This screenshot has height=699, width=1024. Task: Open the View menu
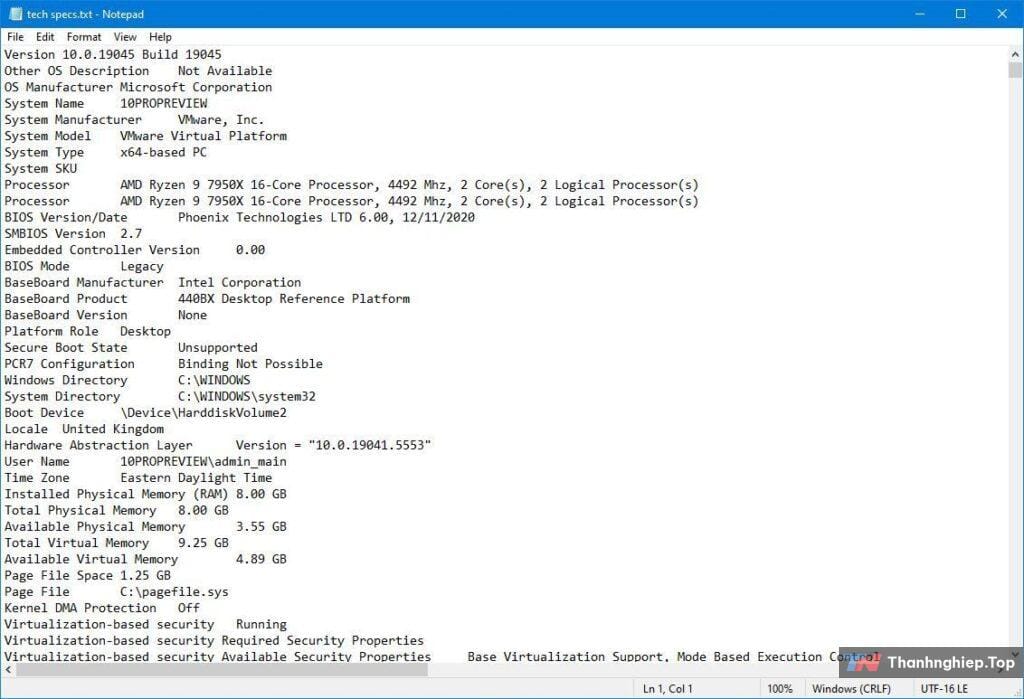[125, 37]
